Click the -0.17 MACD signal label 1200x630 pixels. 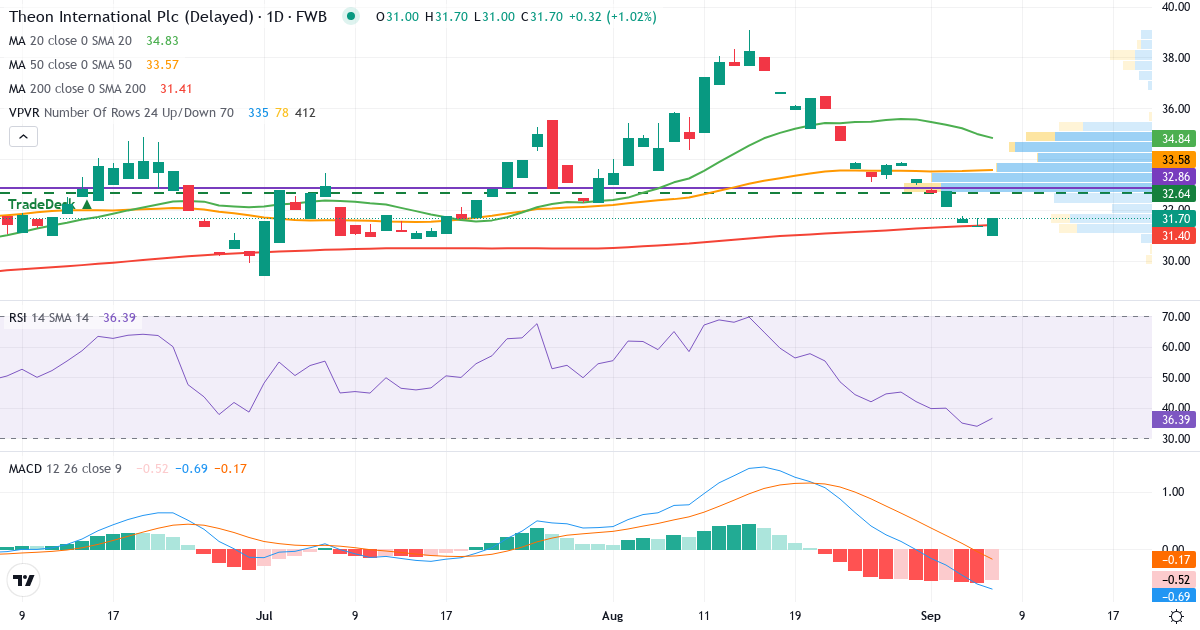point(1175,560)
